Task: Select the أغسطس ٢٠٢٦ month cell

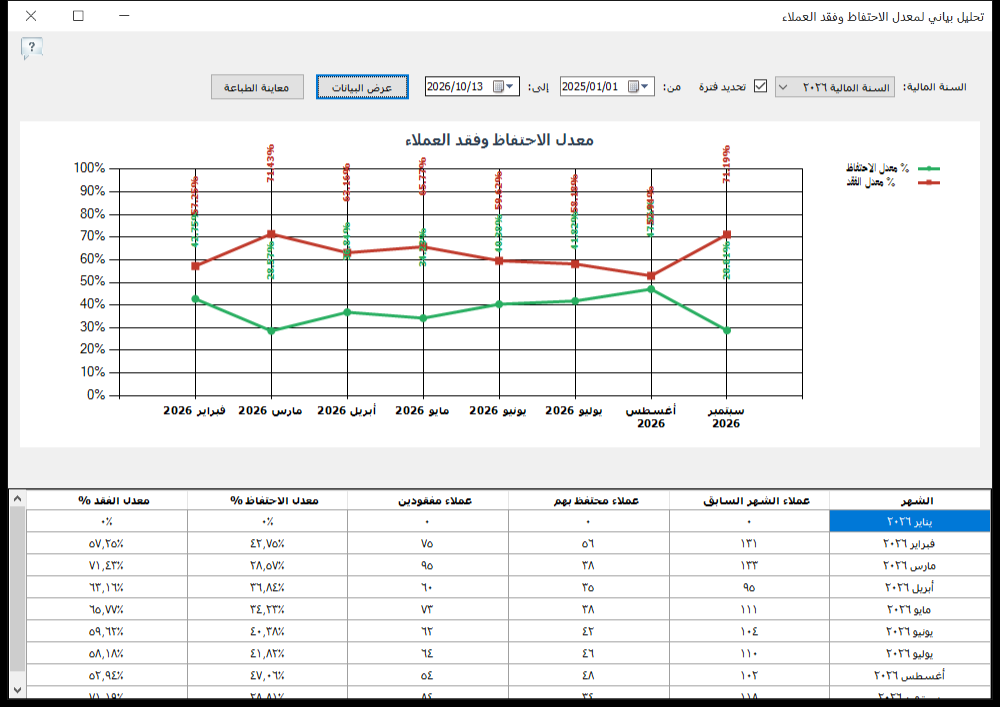Action: [909, 675]
